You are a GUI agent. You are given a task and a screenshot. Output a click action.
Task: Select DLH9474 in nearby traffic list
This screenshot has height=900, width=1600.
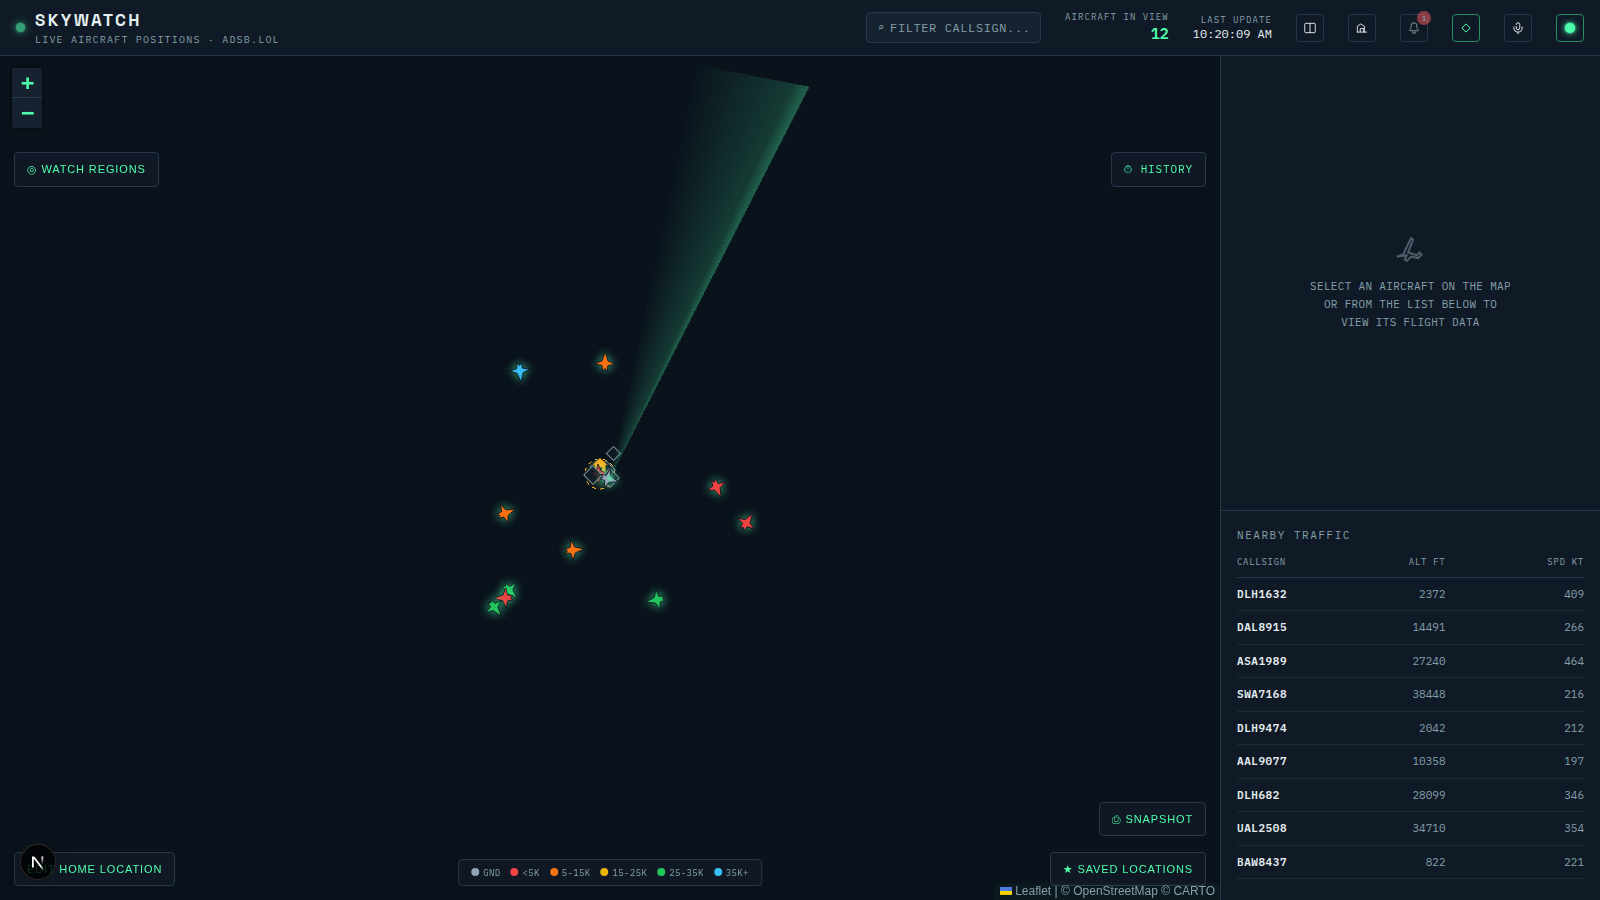[x=1410, y=728]
